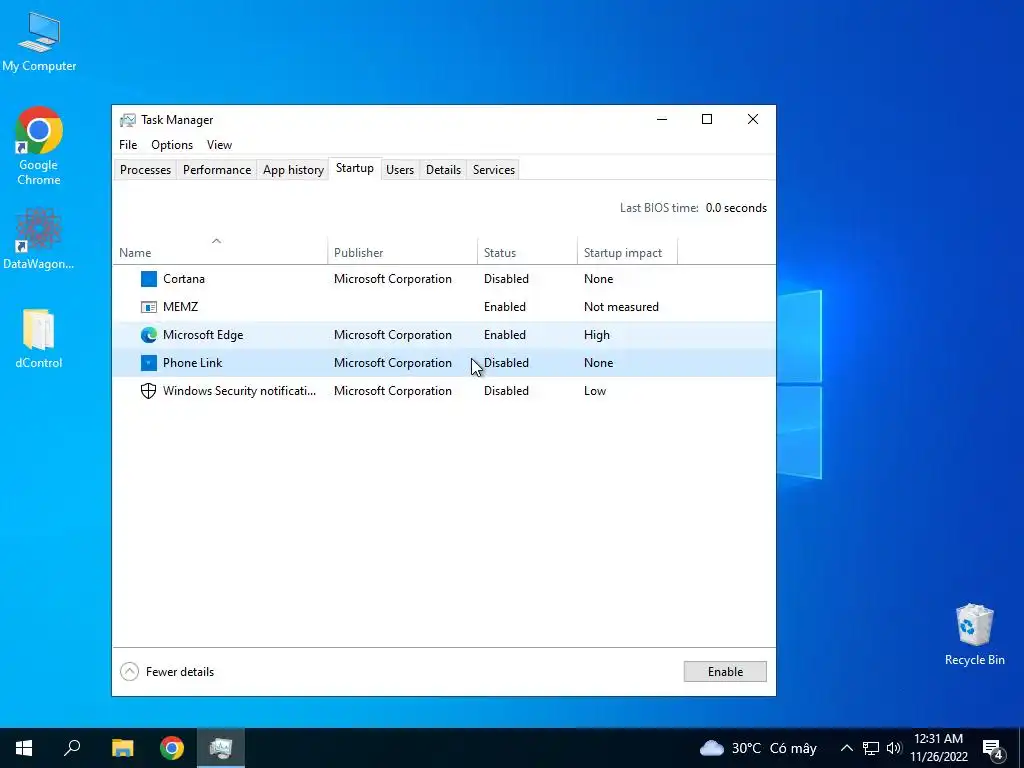Switch to the Details tab

point(443,170)
